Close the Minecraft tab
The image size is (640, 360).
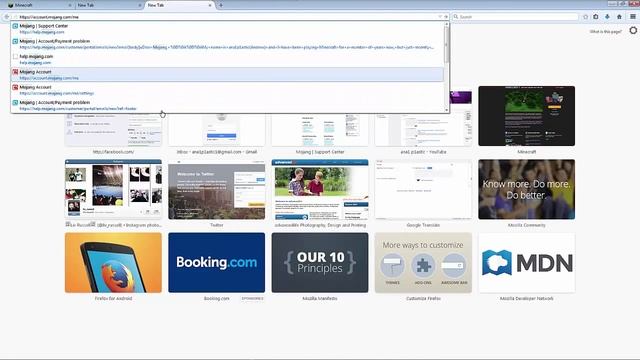pyautogui.click(x=70, y=5)
